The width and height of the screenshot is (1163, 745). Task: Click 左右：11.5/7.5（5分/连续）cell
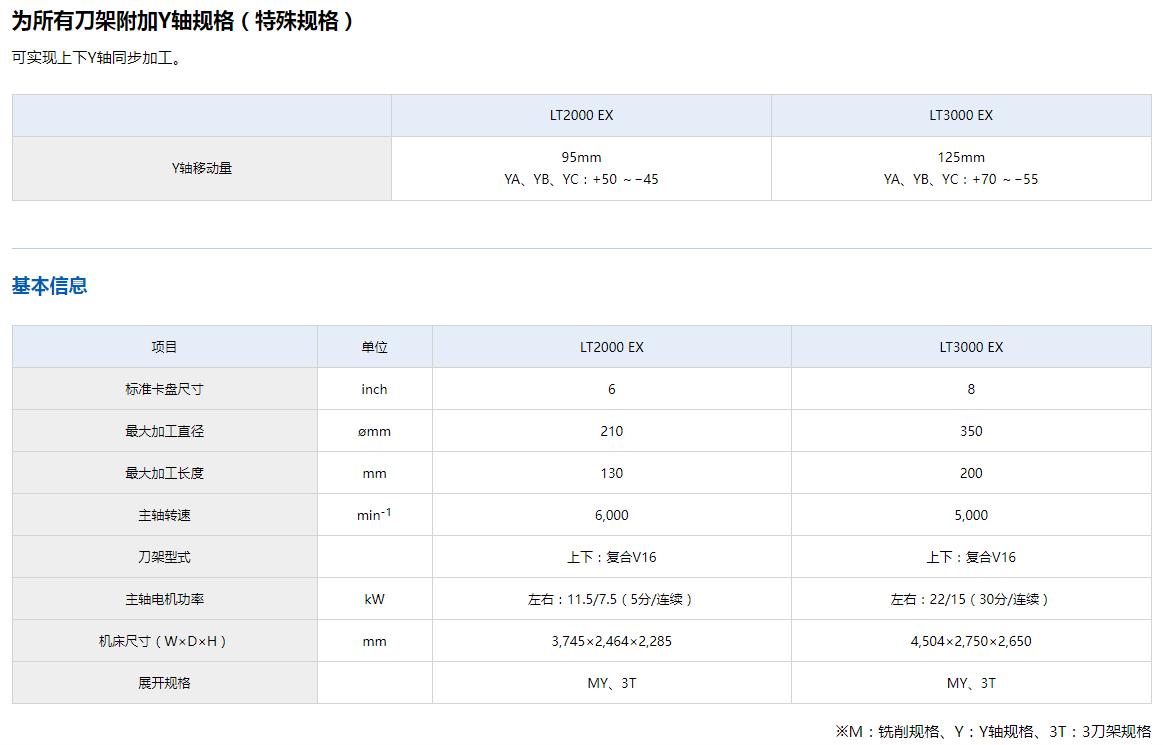[612, 600]
